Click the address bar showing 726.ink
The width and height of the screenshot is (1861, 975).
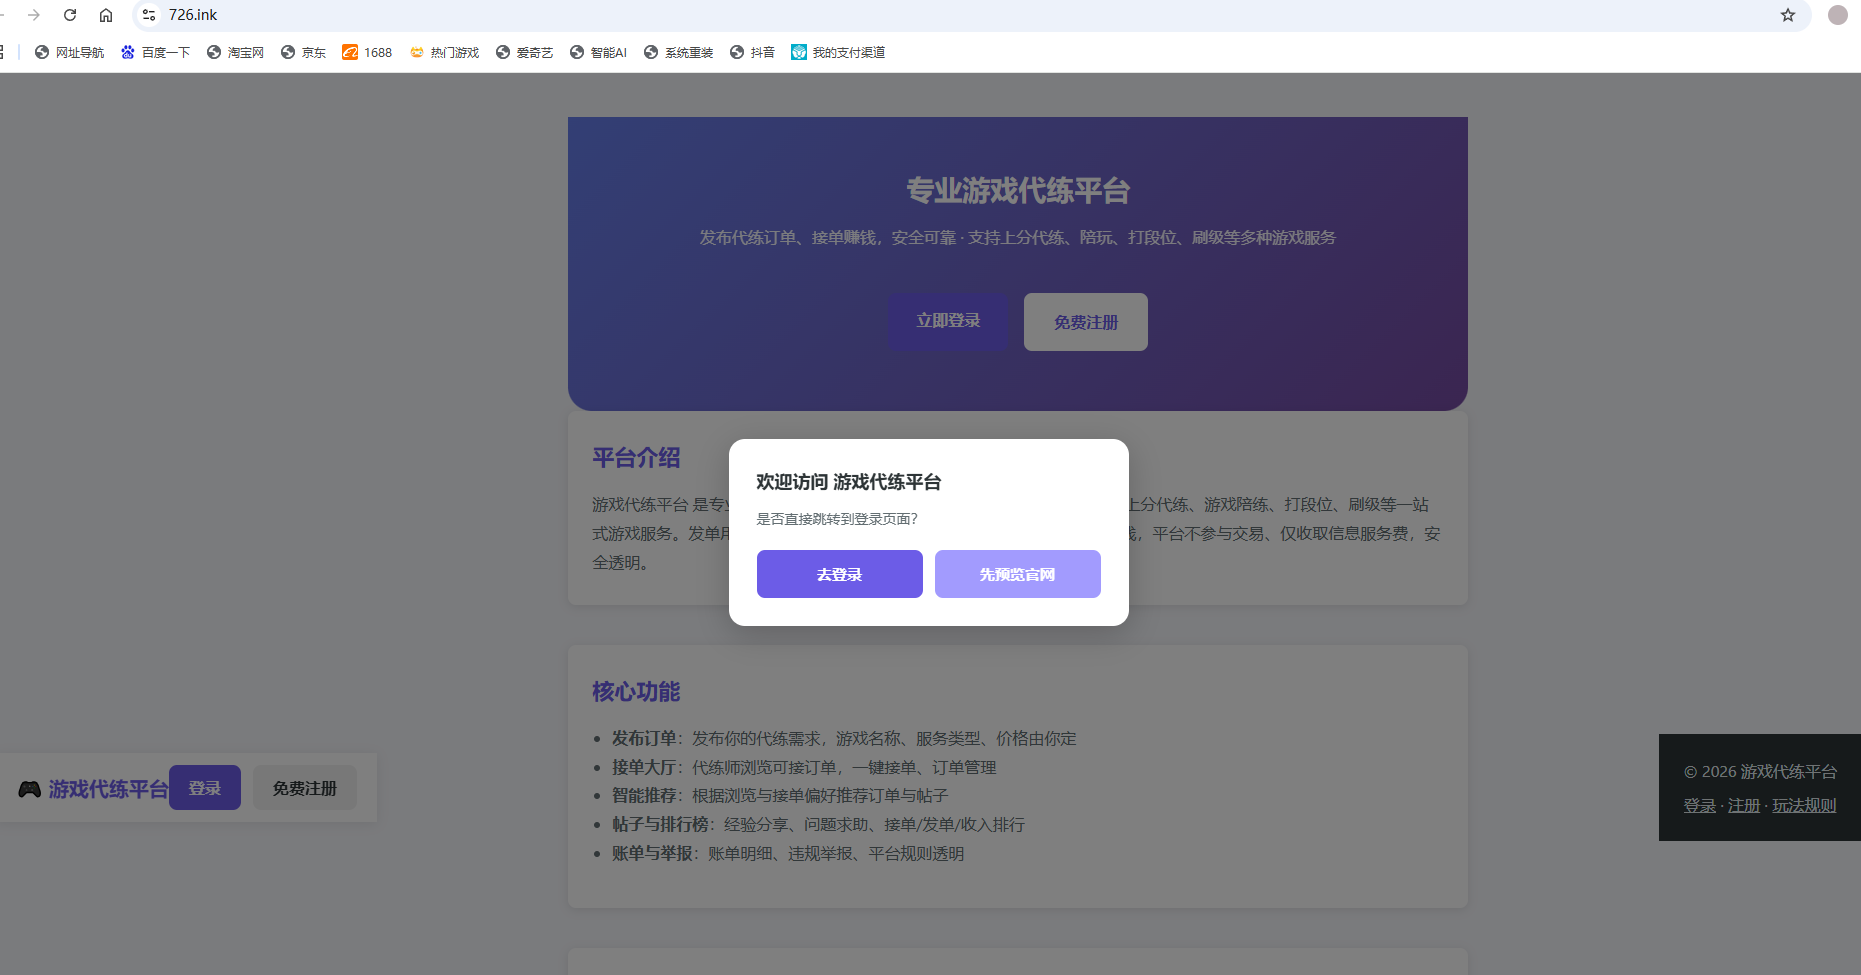point(193,15)
